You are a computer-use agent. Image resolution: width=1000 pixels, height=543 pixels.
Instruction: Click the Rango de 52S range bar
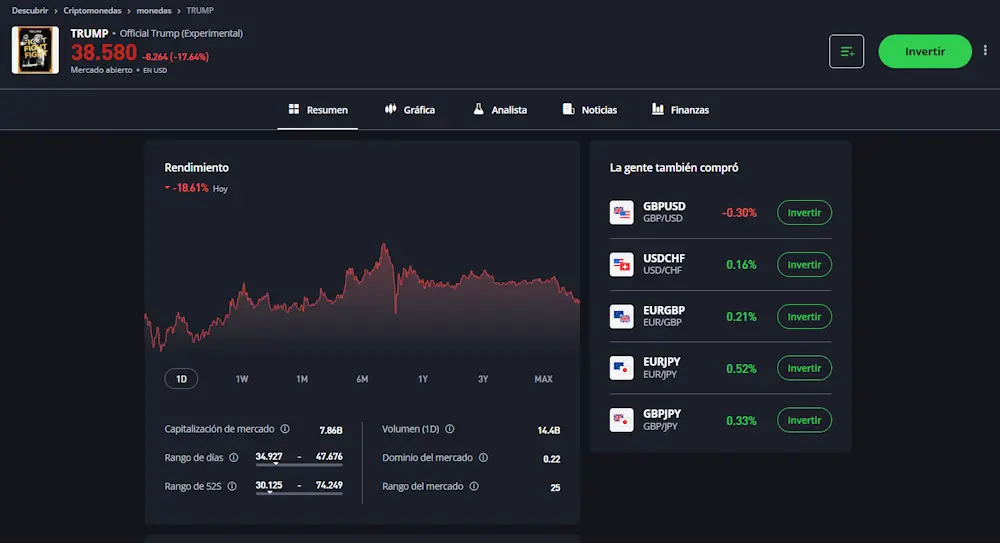[299, 493]
